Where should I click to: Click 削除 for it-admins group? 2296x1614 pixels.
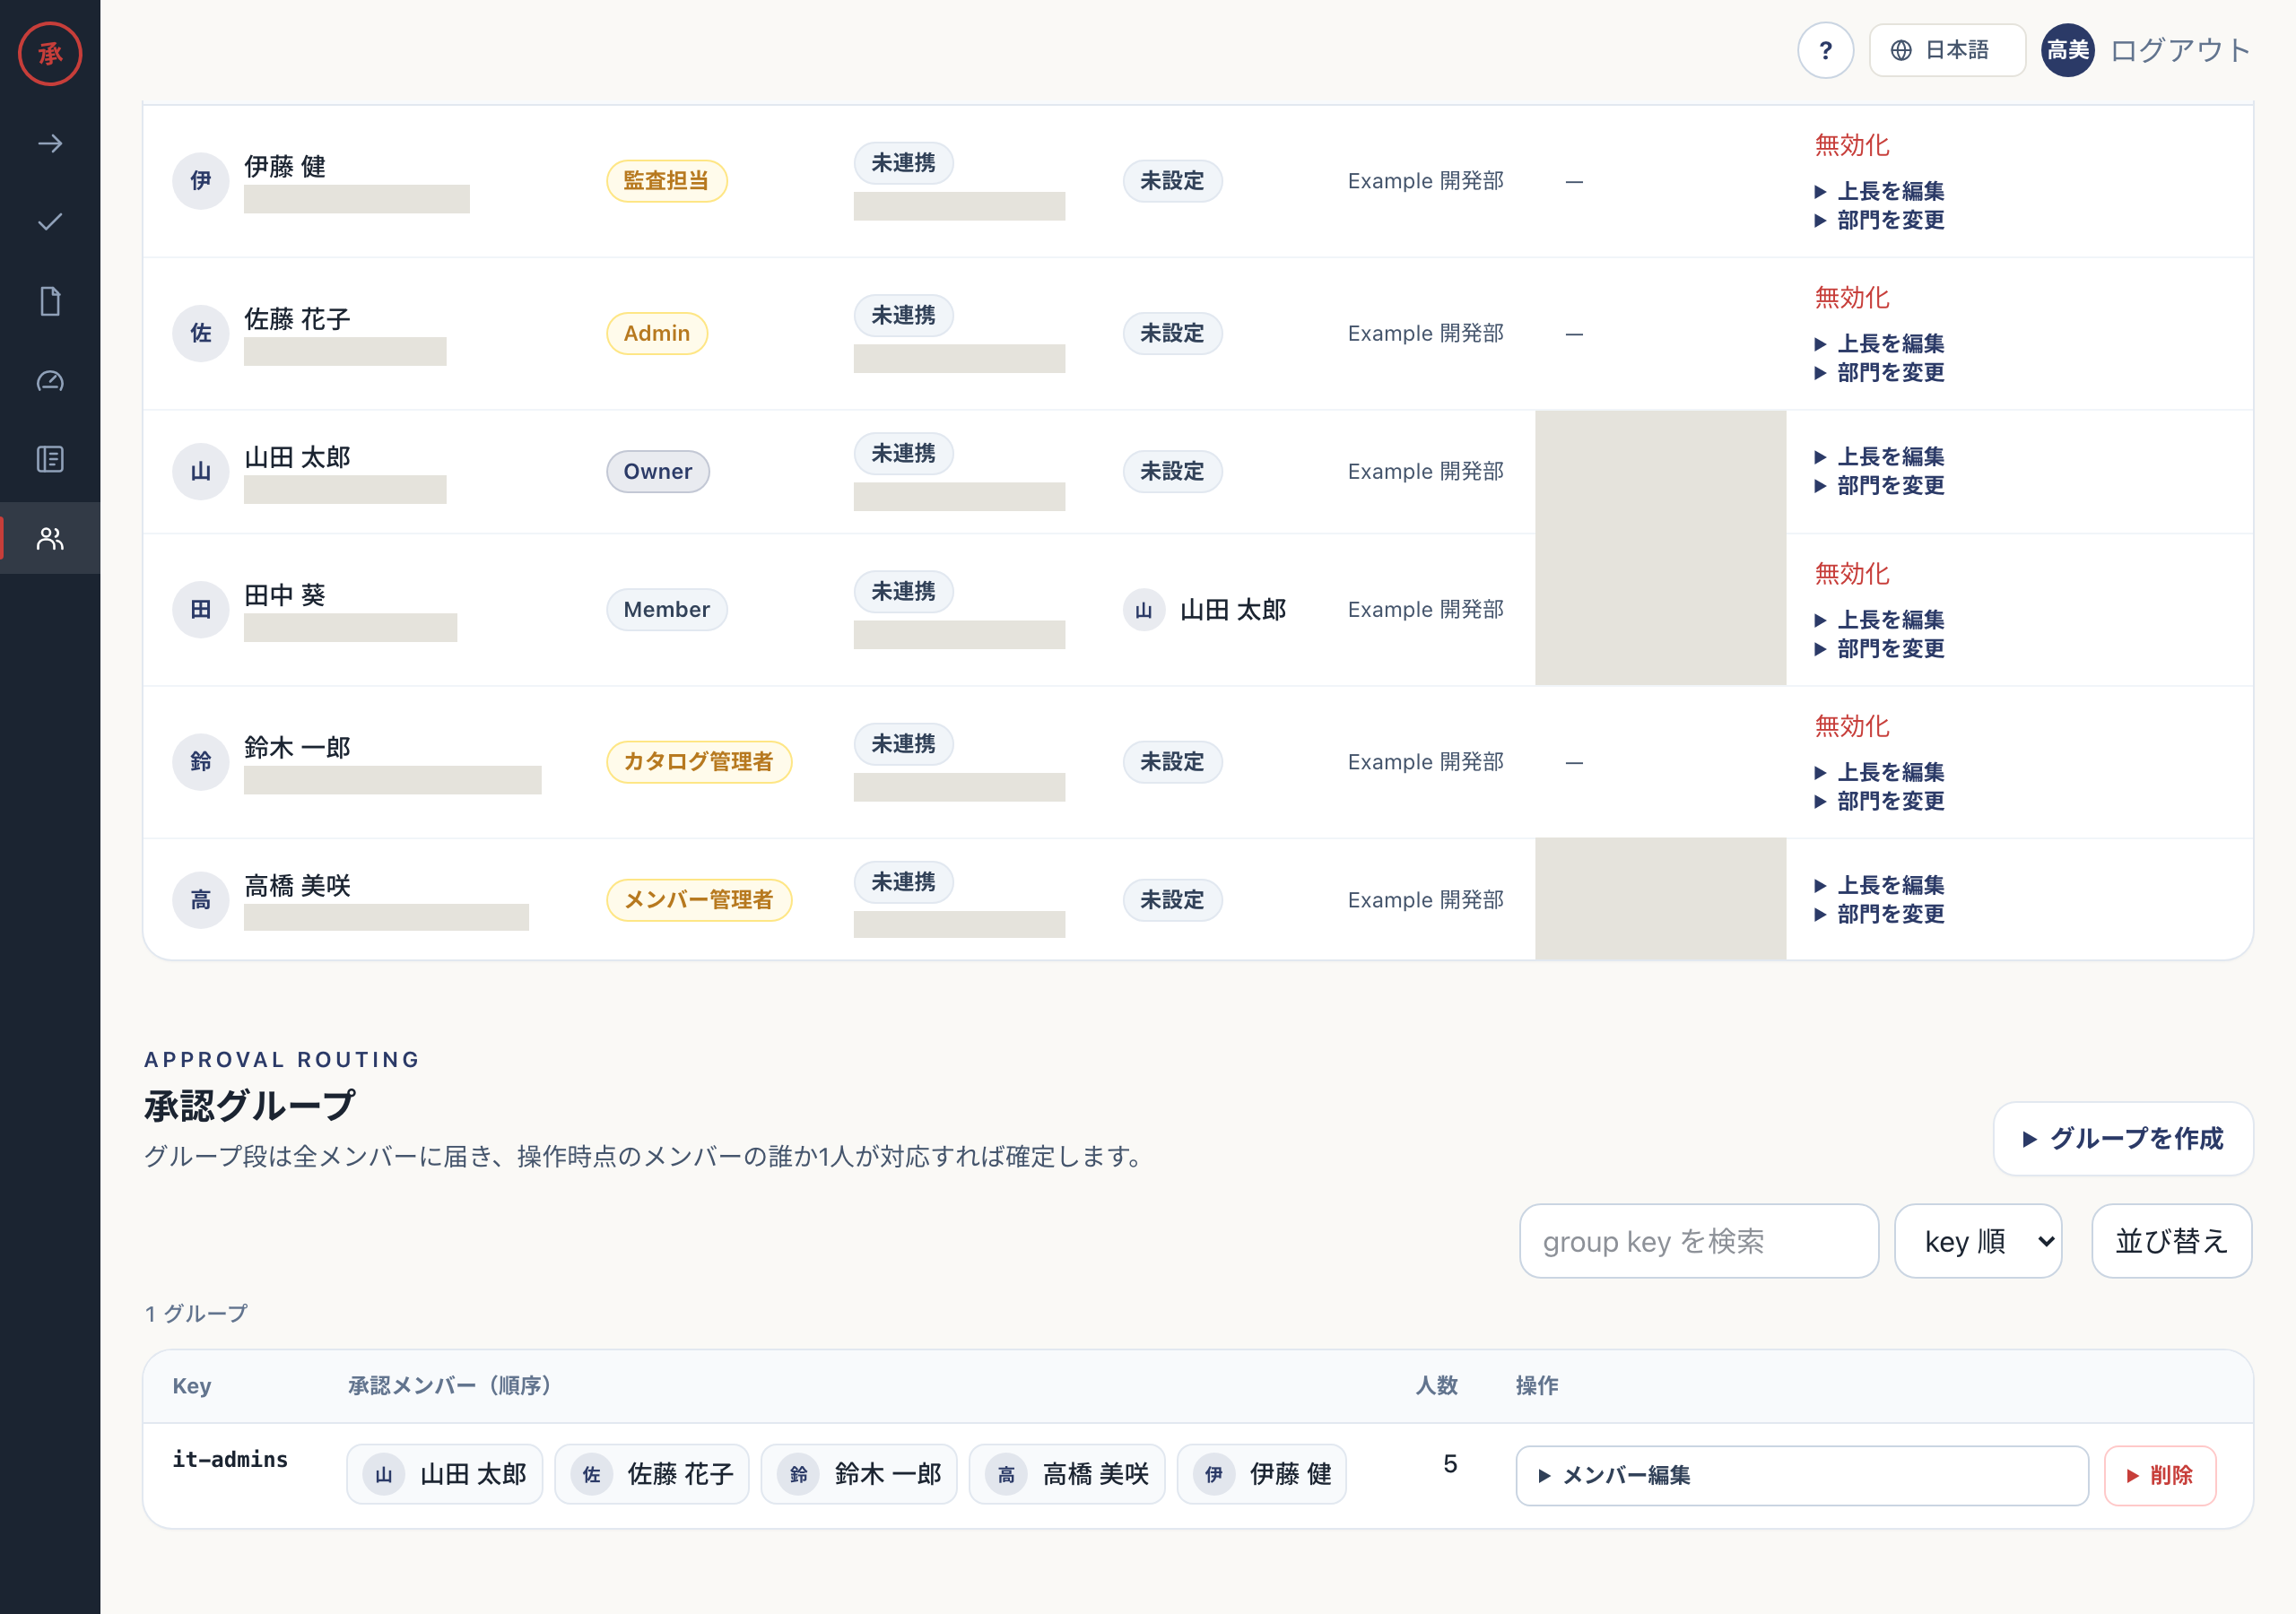[x=2160, y=1475]
